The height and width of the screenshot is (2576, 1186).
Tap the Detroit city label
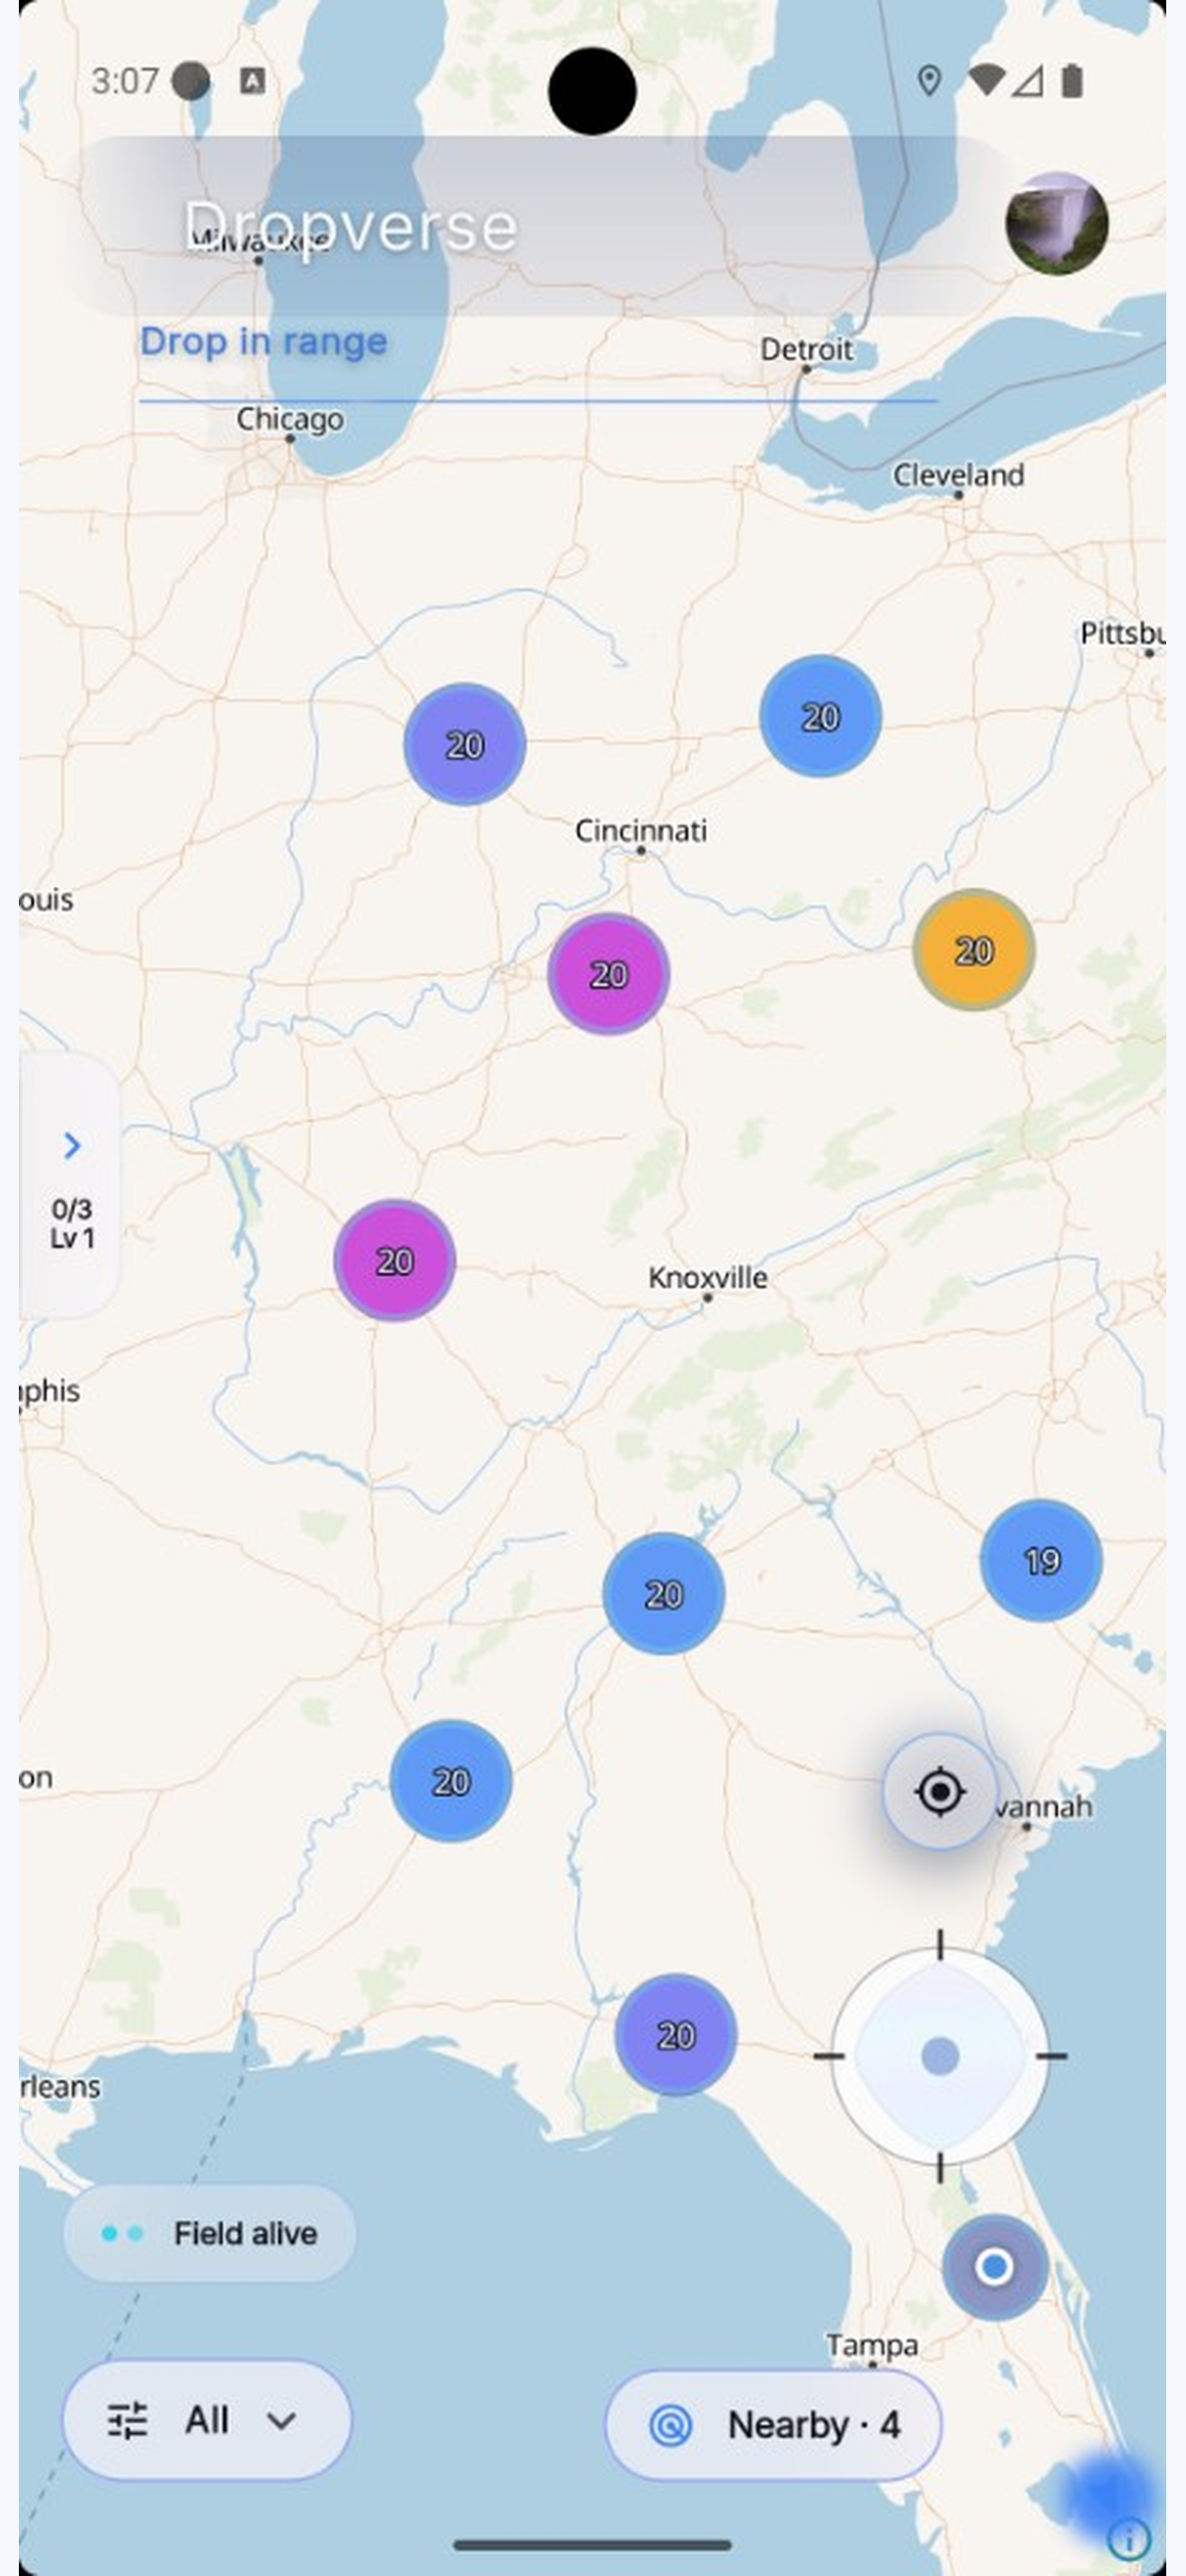[806, 349]
